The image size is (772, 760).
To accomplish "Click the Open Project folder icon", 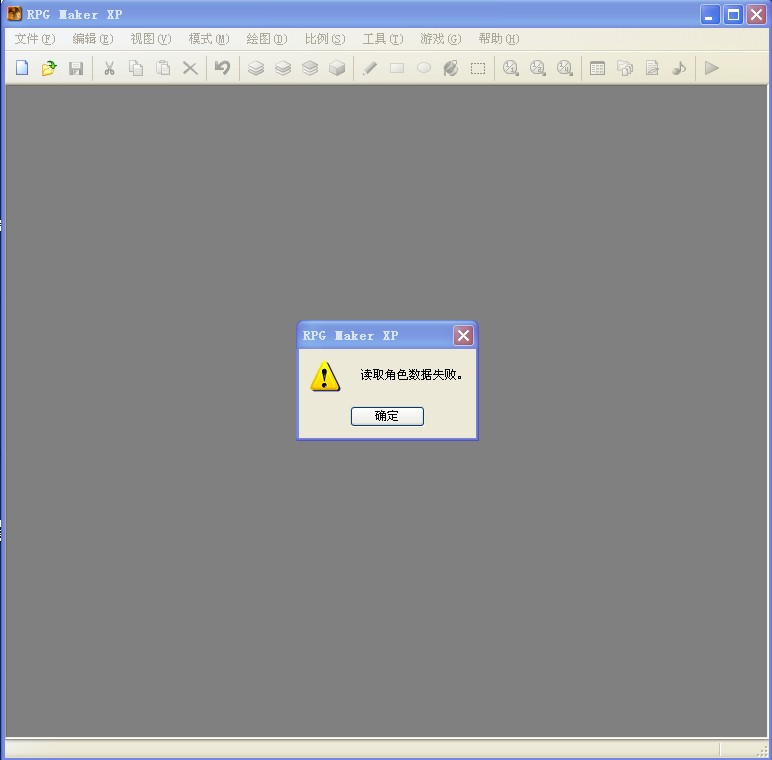I will (49, 68).
